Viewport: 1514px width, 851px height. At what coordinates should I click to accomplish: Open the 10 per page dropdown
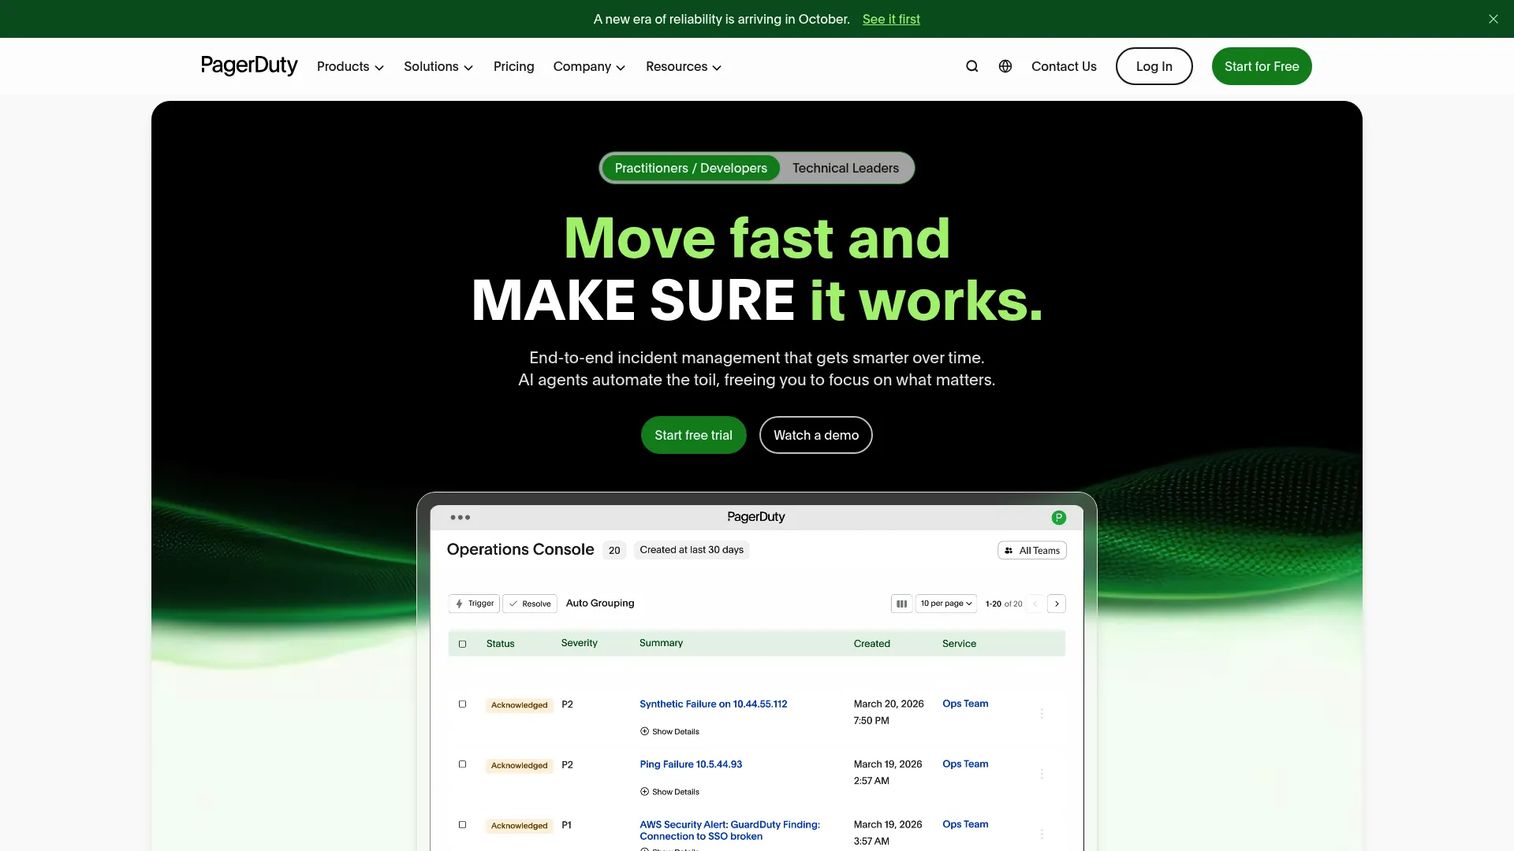pyautogui.click(x=946, y=604)
